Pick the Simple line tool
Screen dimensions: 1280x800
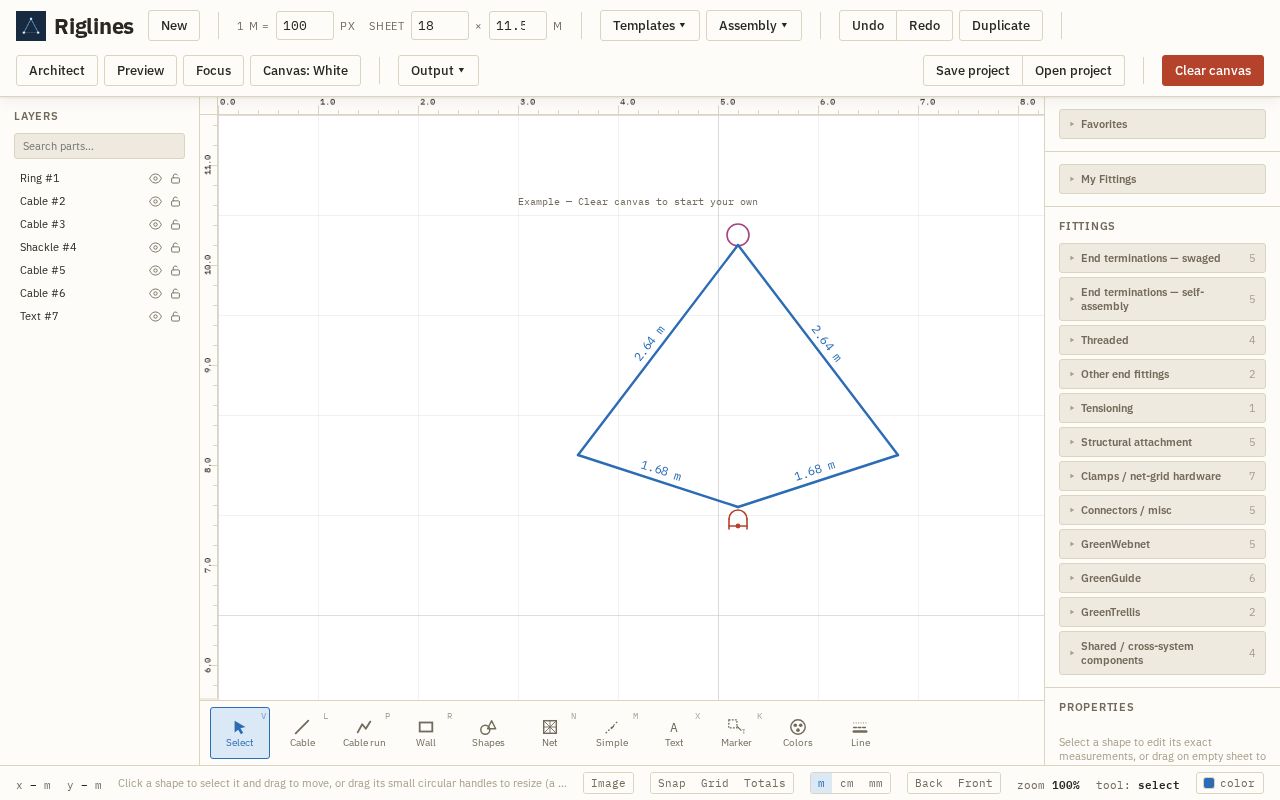coord(612,733)
